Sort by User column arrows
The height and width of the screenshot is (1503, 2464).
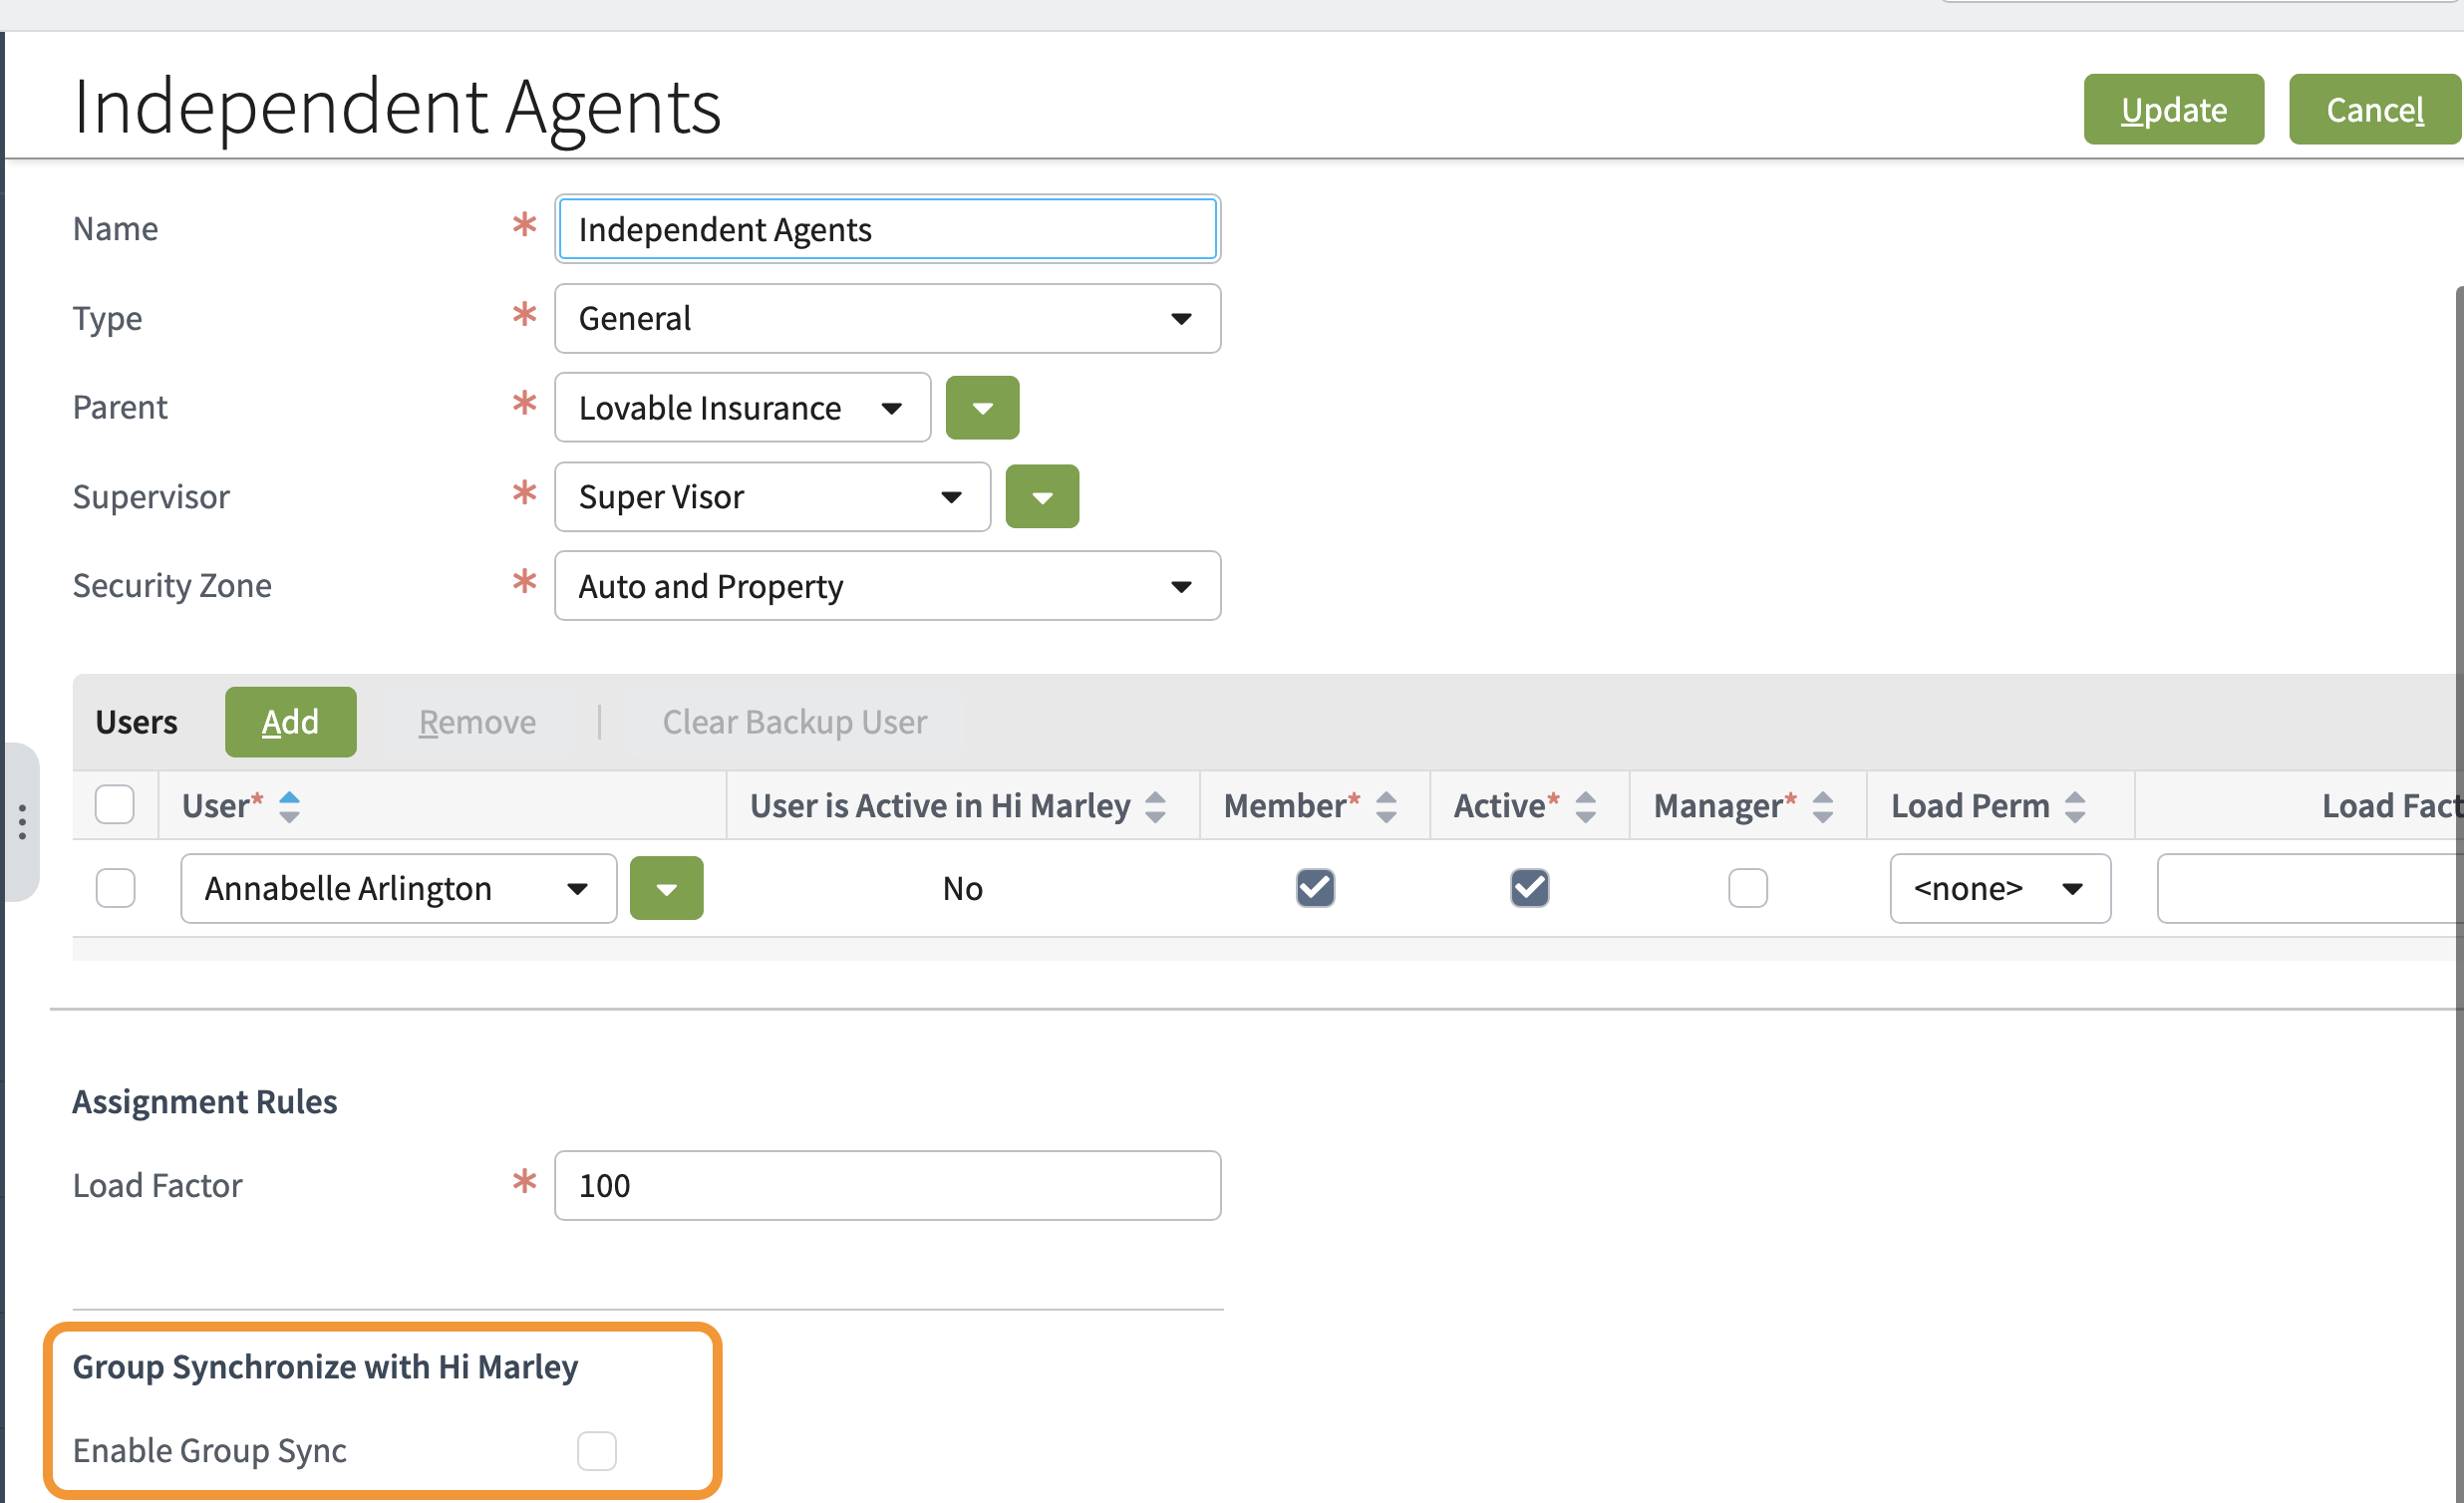(289, 806)
